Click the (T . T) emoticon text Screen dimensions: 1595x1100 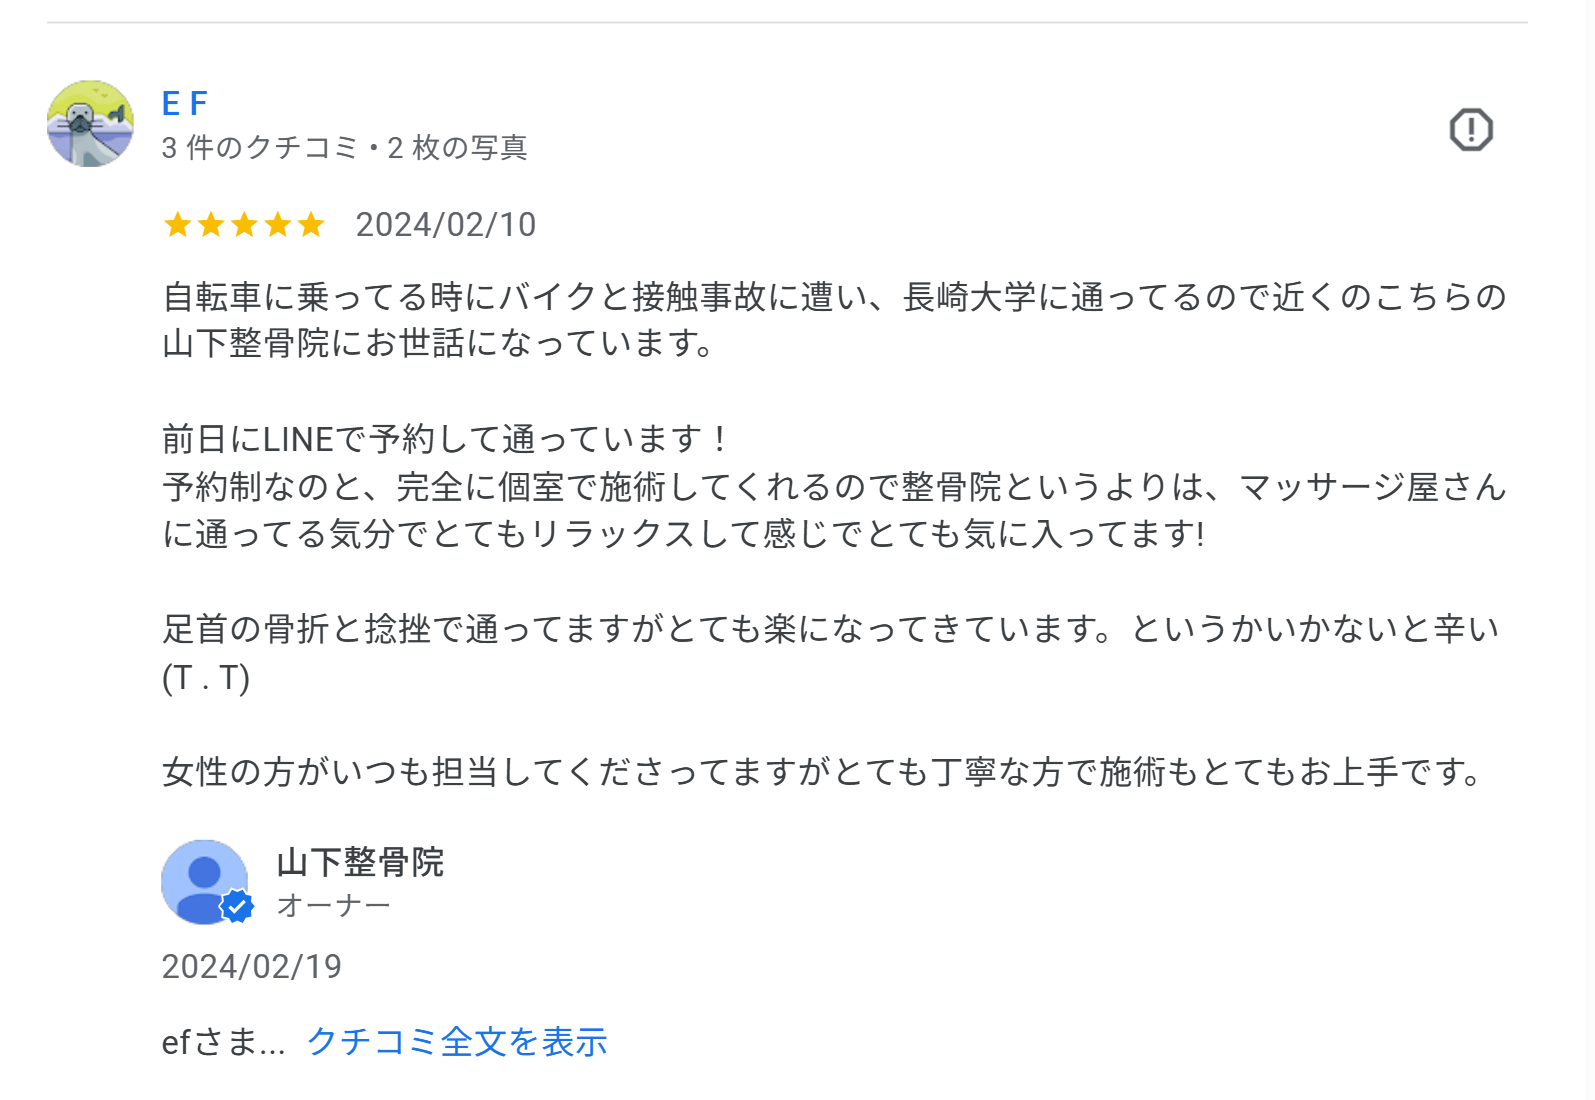[206, 677]
